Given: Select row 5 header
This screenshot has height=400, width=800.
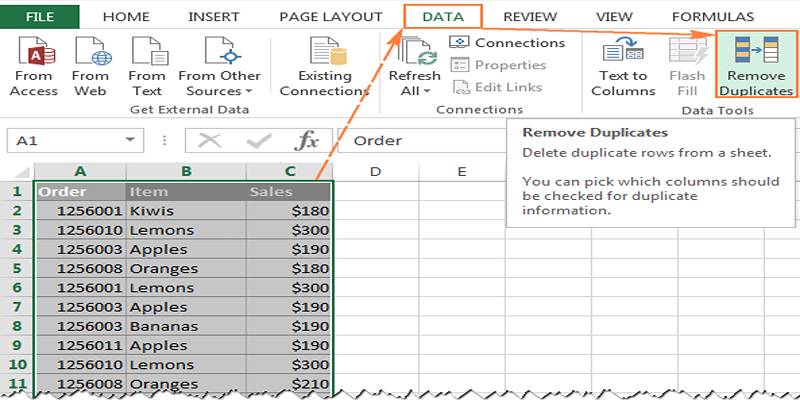Looking at the screenshot, I should 17,268.
